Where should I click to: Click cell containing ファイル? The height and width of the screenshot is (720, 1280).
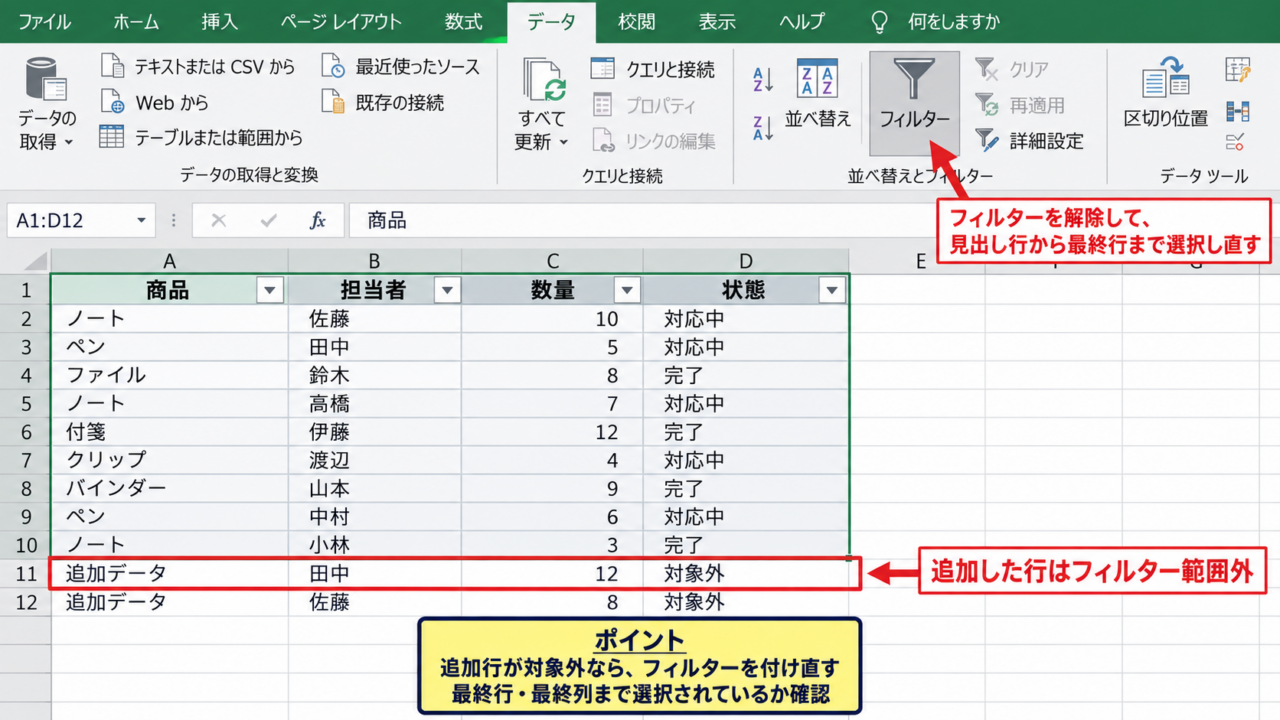click(x=170, y=376)
